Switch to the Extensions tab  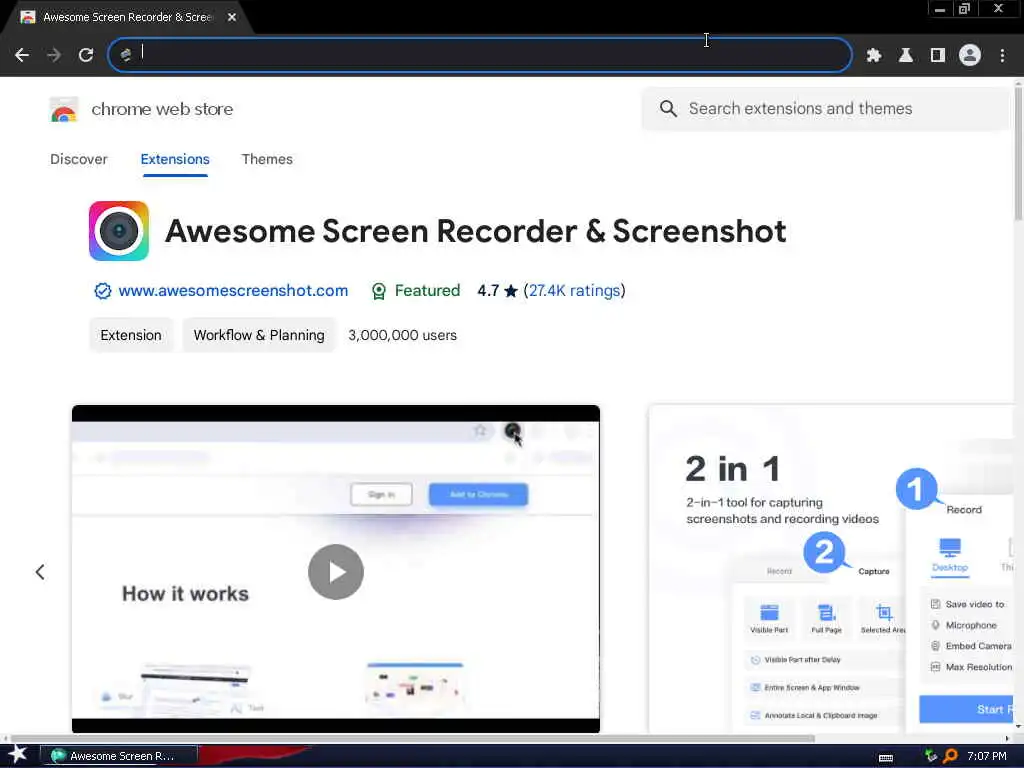[x=175, y=159]
